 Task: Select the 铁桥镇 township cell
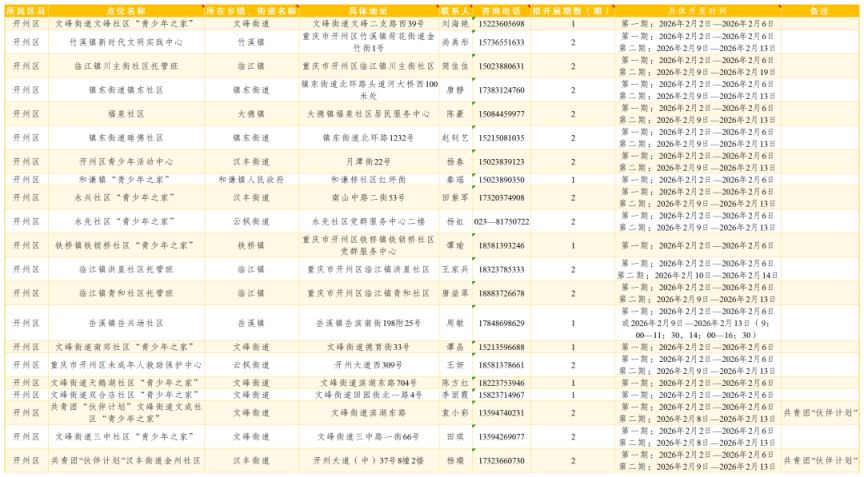[251, 246]
